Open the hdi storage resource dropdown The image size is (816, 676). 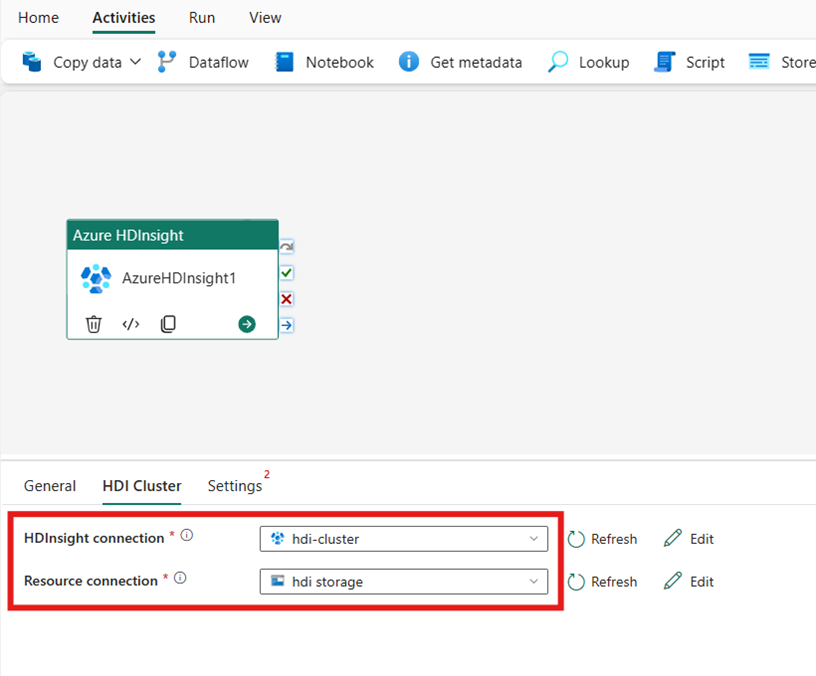[533, 581]
